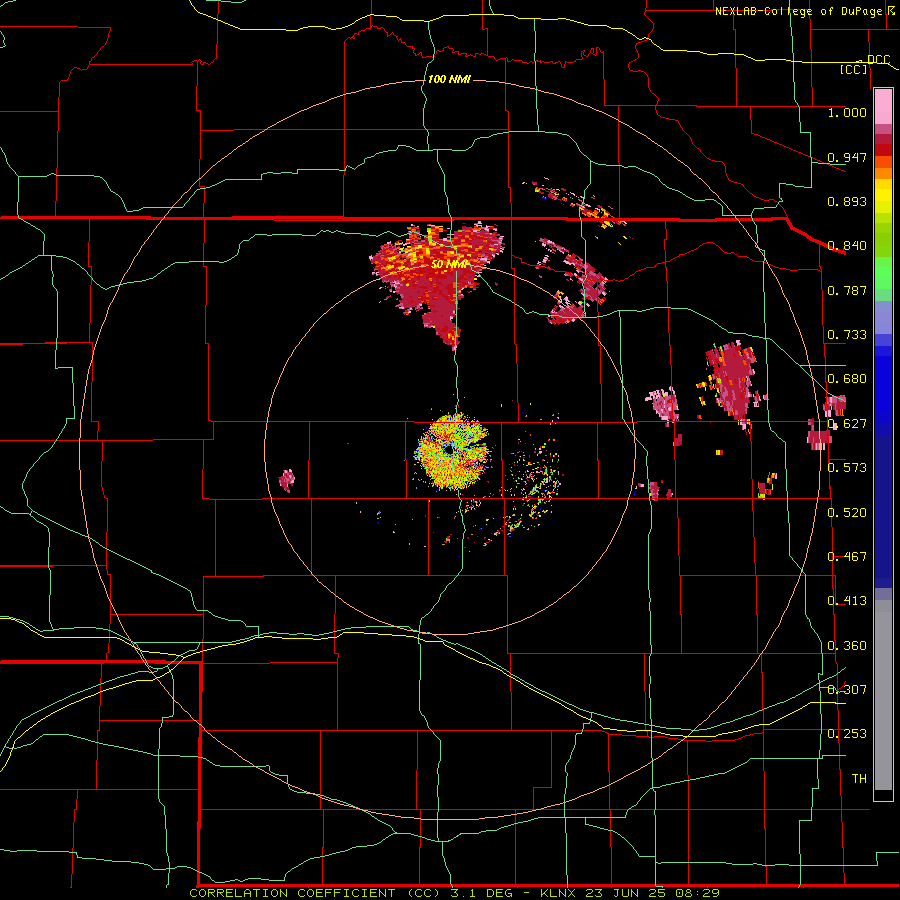Click the NEXLAB-College of DuPage credit text
The image size is (900, 900).
tap(798, 11)
